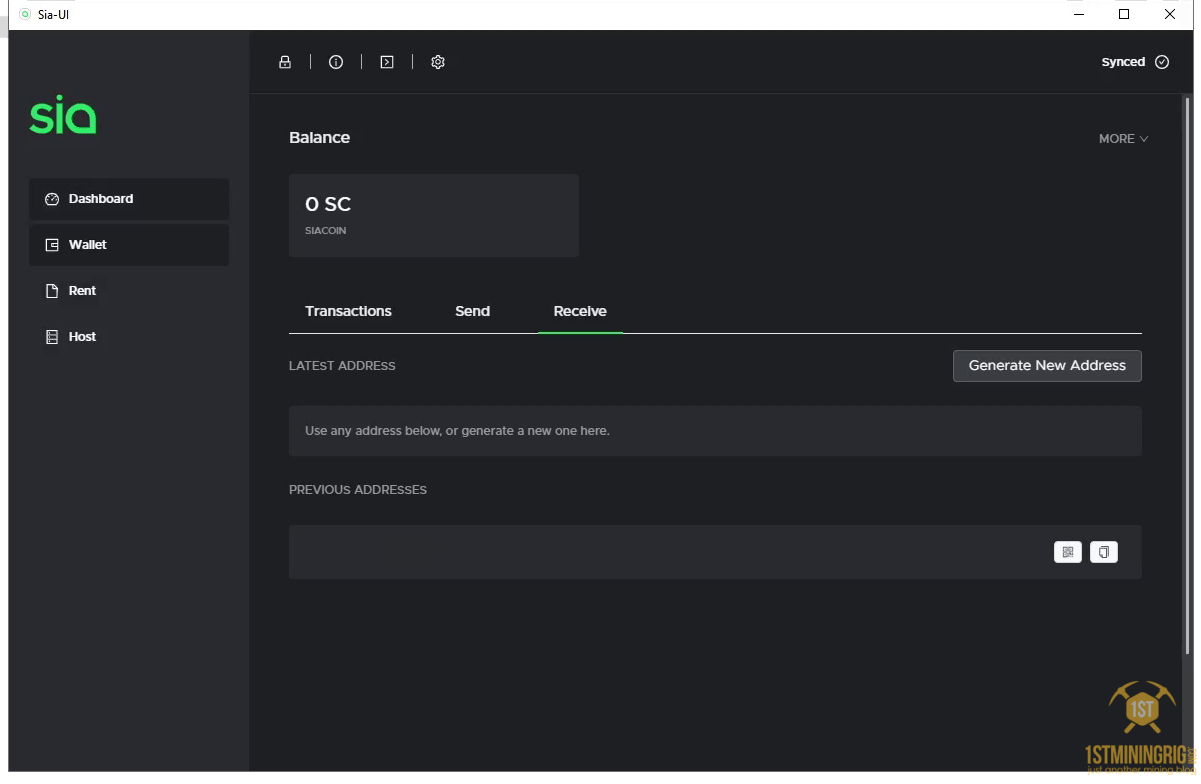
Task: Click the 0 SC Siacoin balance card
Action: pos(434,215)
